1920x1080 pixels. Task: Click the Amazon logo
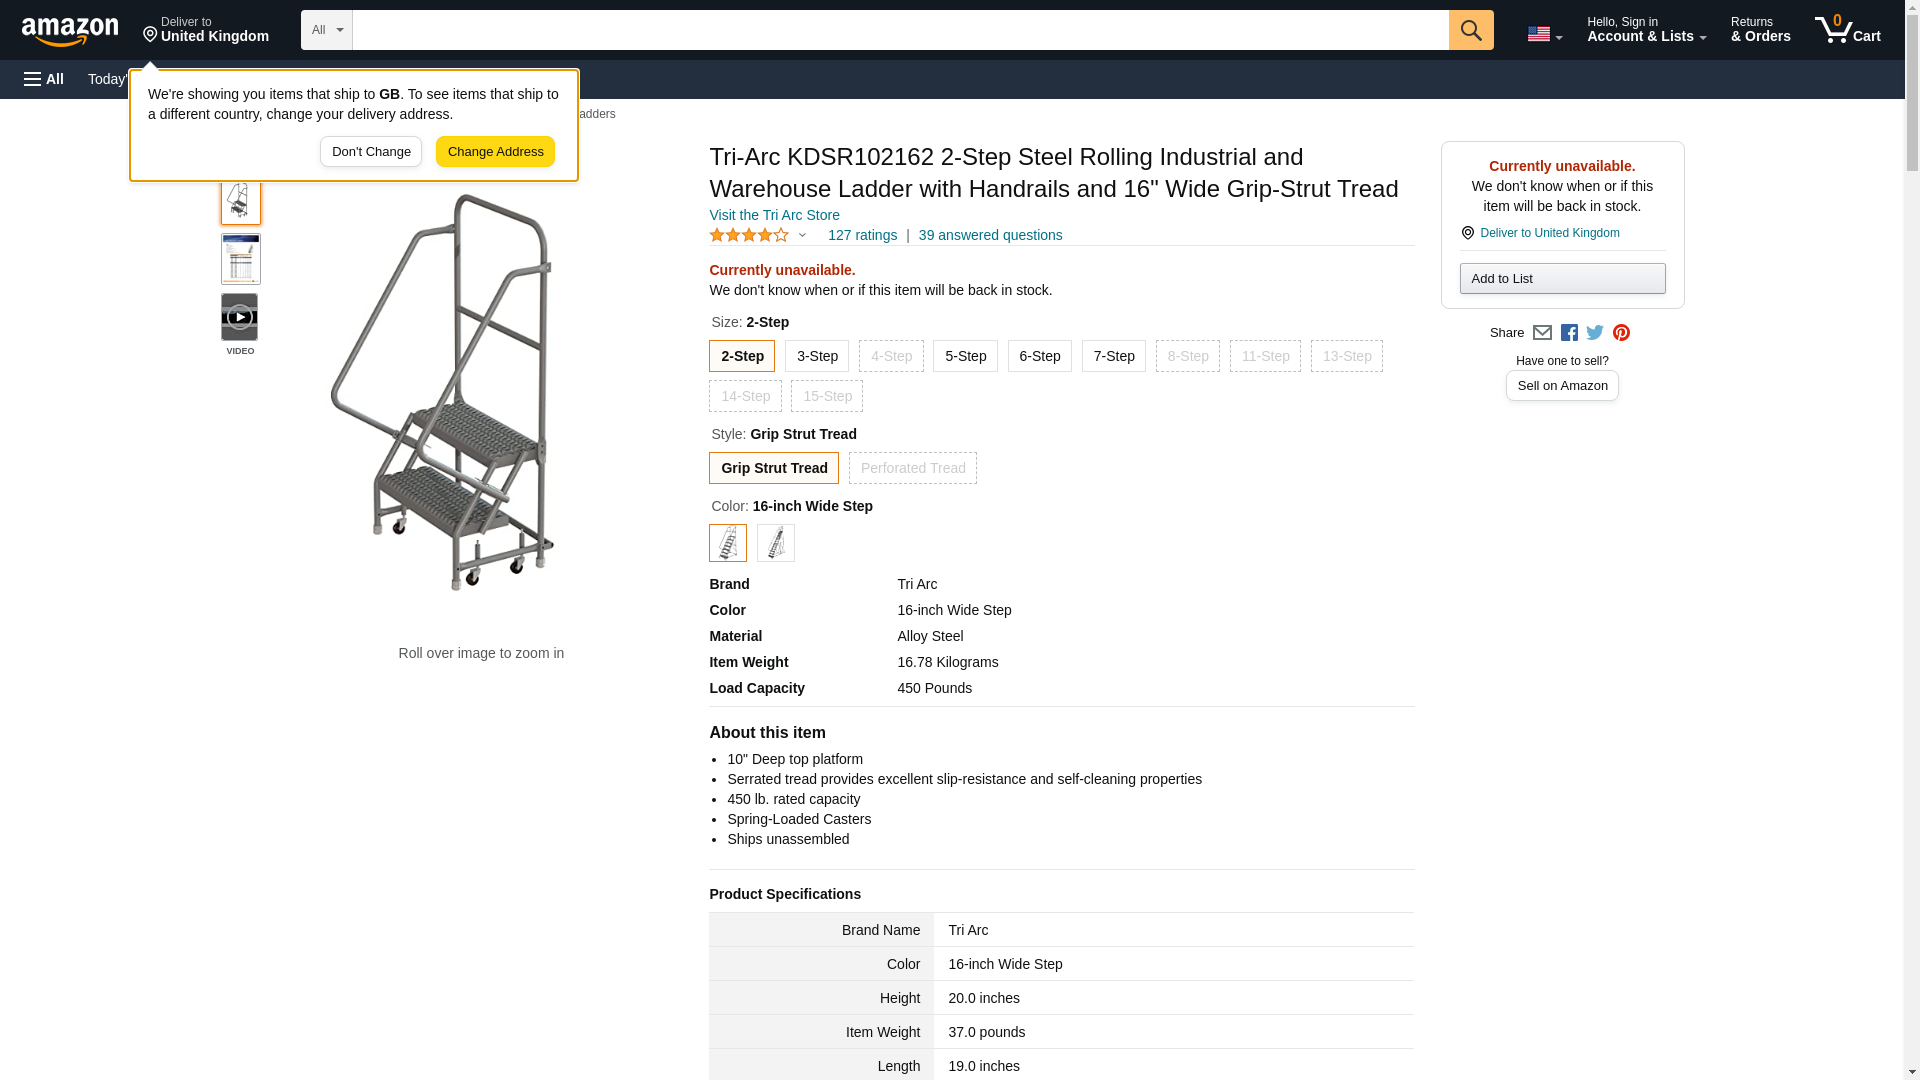(x=70, y=31)
